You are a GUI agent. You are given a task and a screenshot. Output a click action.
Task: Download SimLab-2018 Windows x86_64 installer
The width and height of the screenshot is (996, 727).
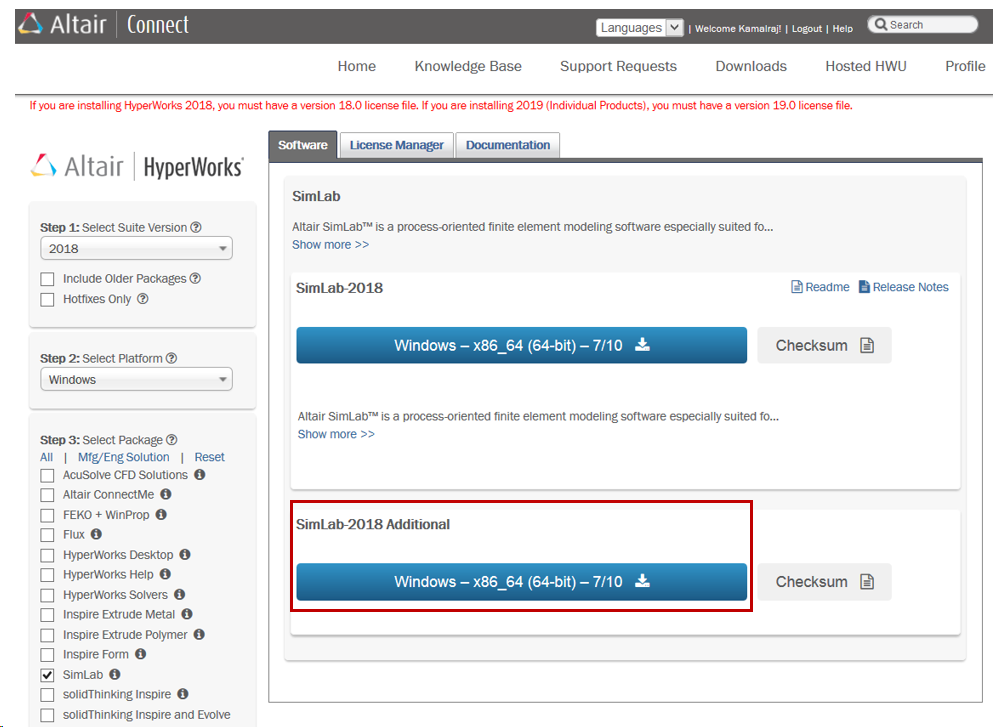[x=522, y=345]
